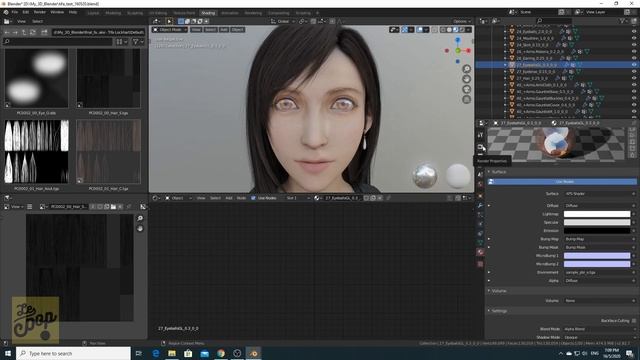Viewport: 640px width, 360px height.
Task: Create new folder in file browser
Action: point(44,32)
